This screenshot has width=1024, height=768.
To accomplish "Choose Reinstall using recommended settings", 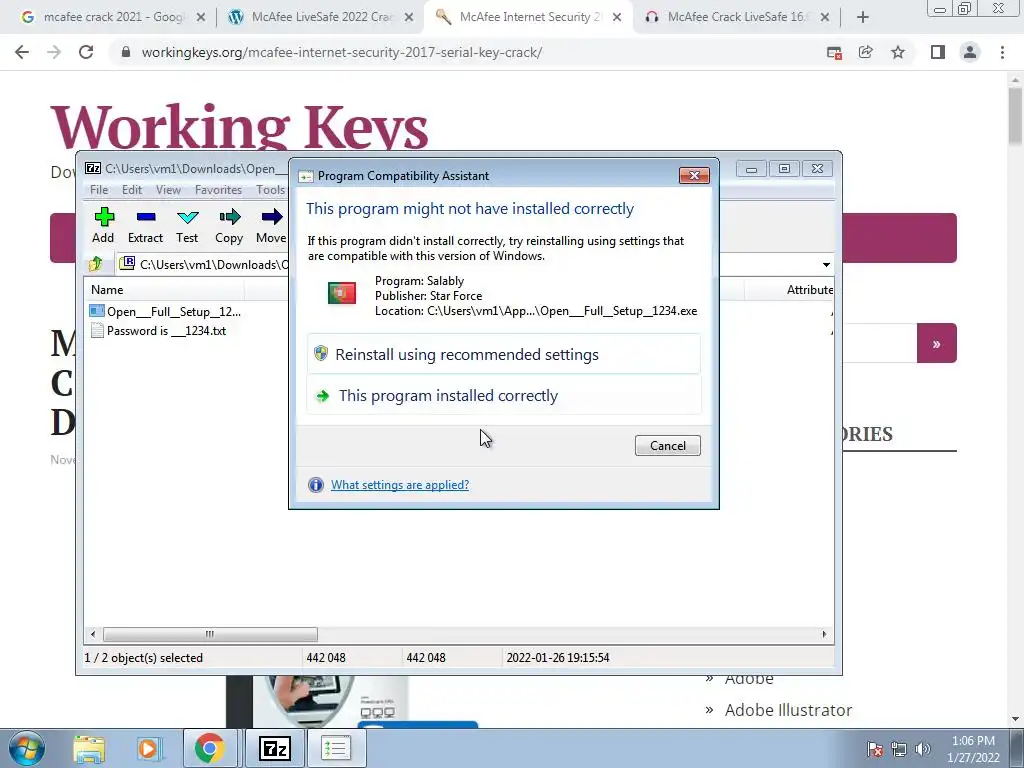I will click(504, 354).
